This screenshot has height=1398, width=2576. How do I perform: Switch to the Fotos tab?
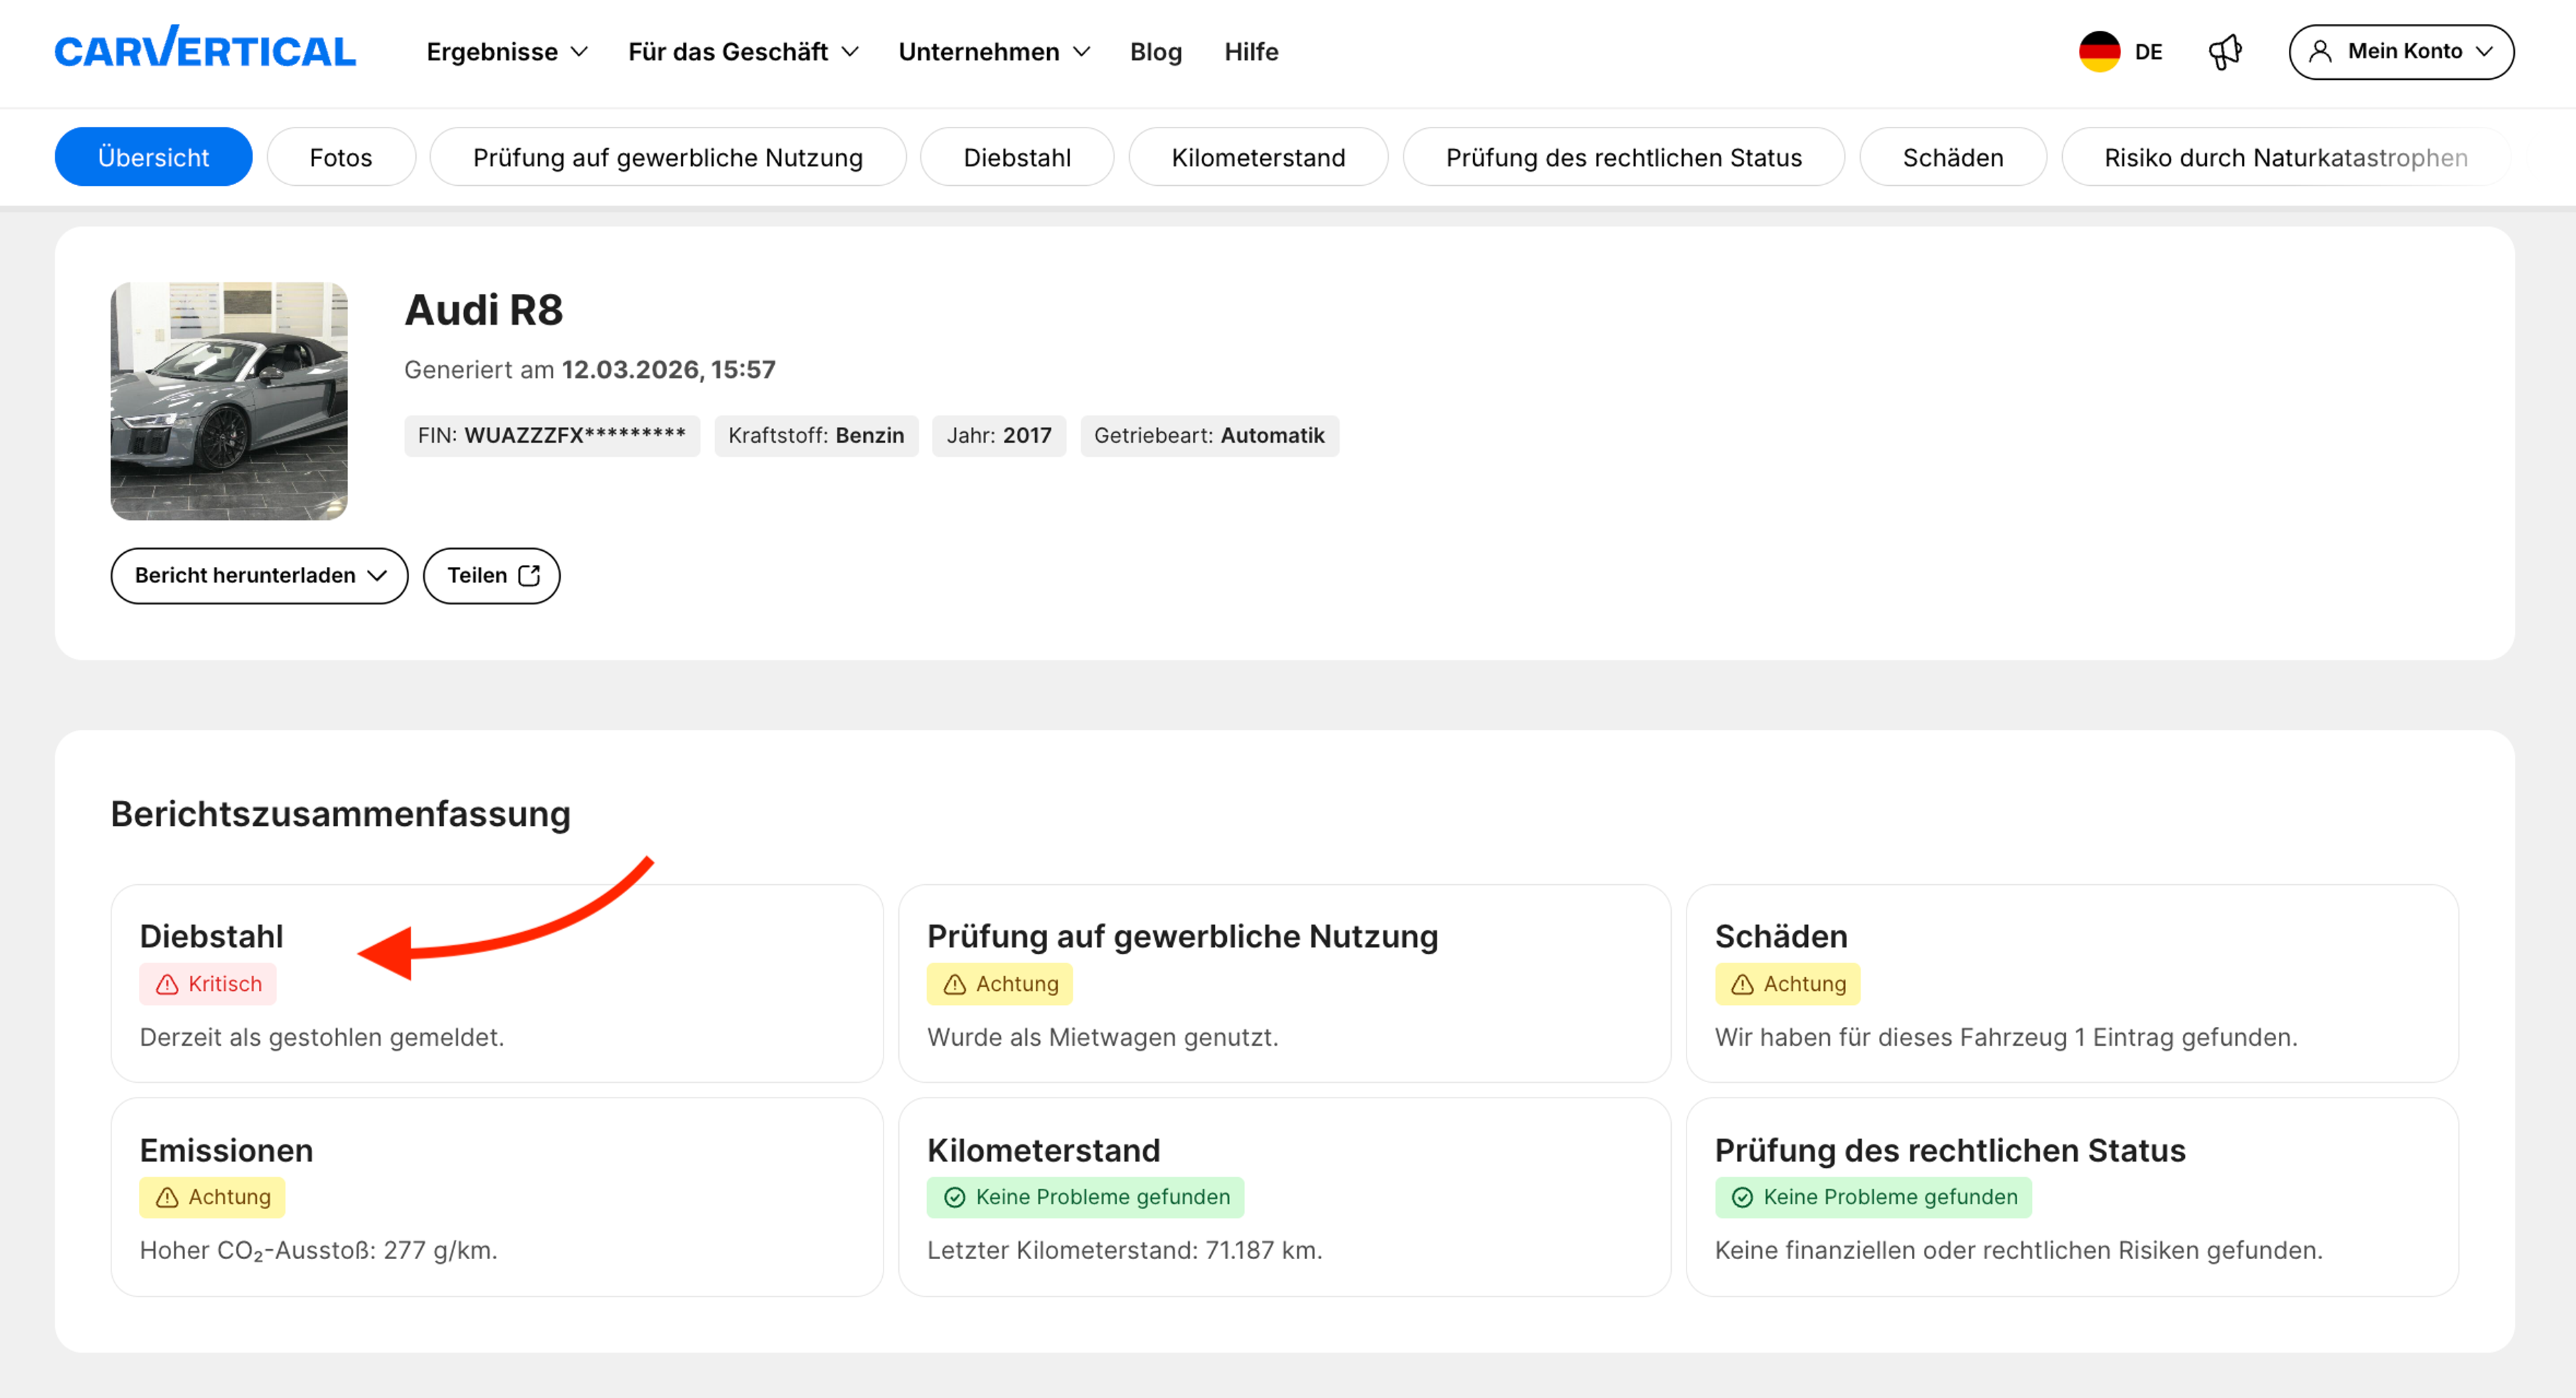pos(341,157)
